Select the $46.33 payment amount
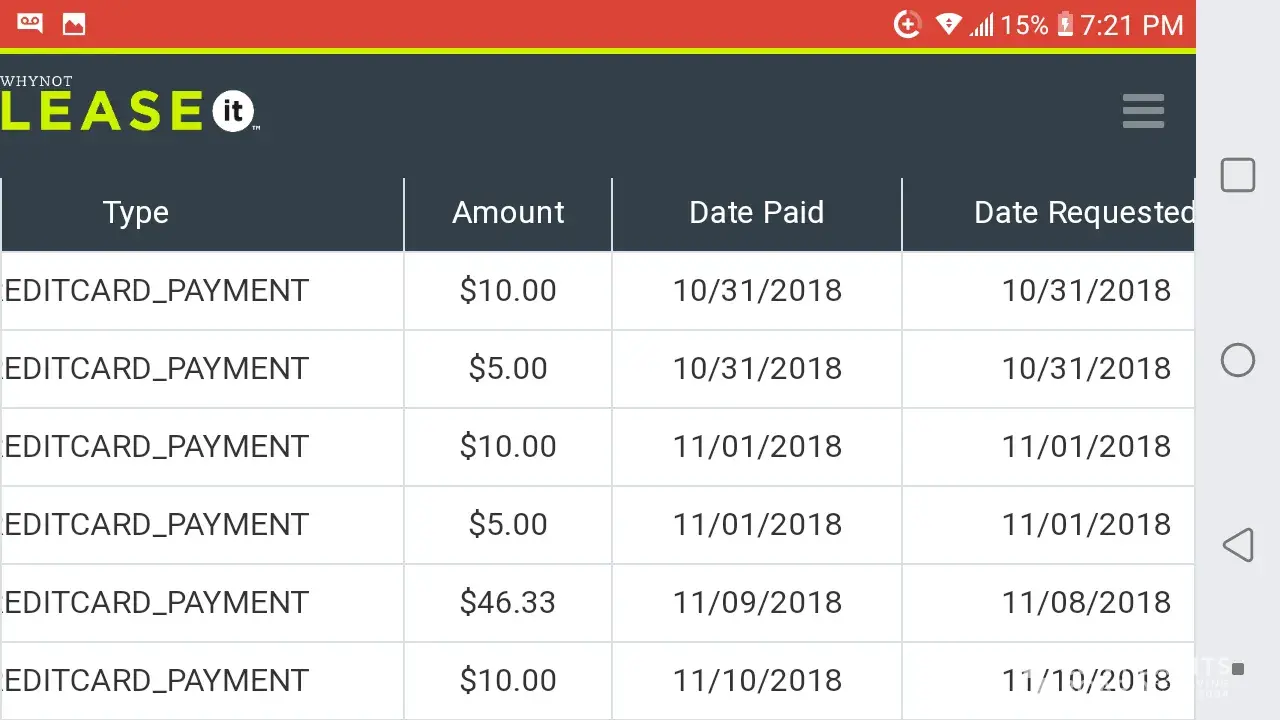 click(508, 602)
